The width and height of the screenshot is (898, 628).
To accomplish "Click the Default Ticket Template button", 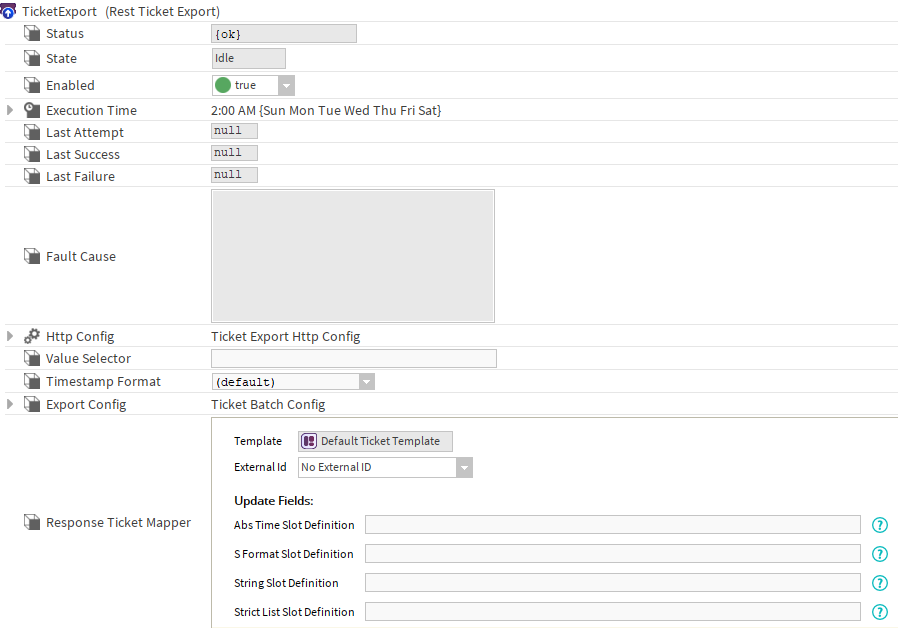I will [x=375, y=441].
